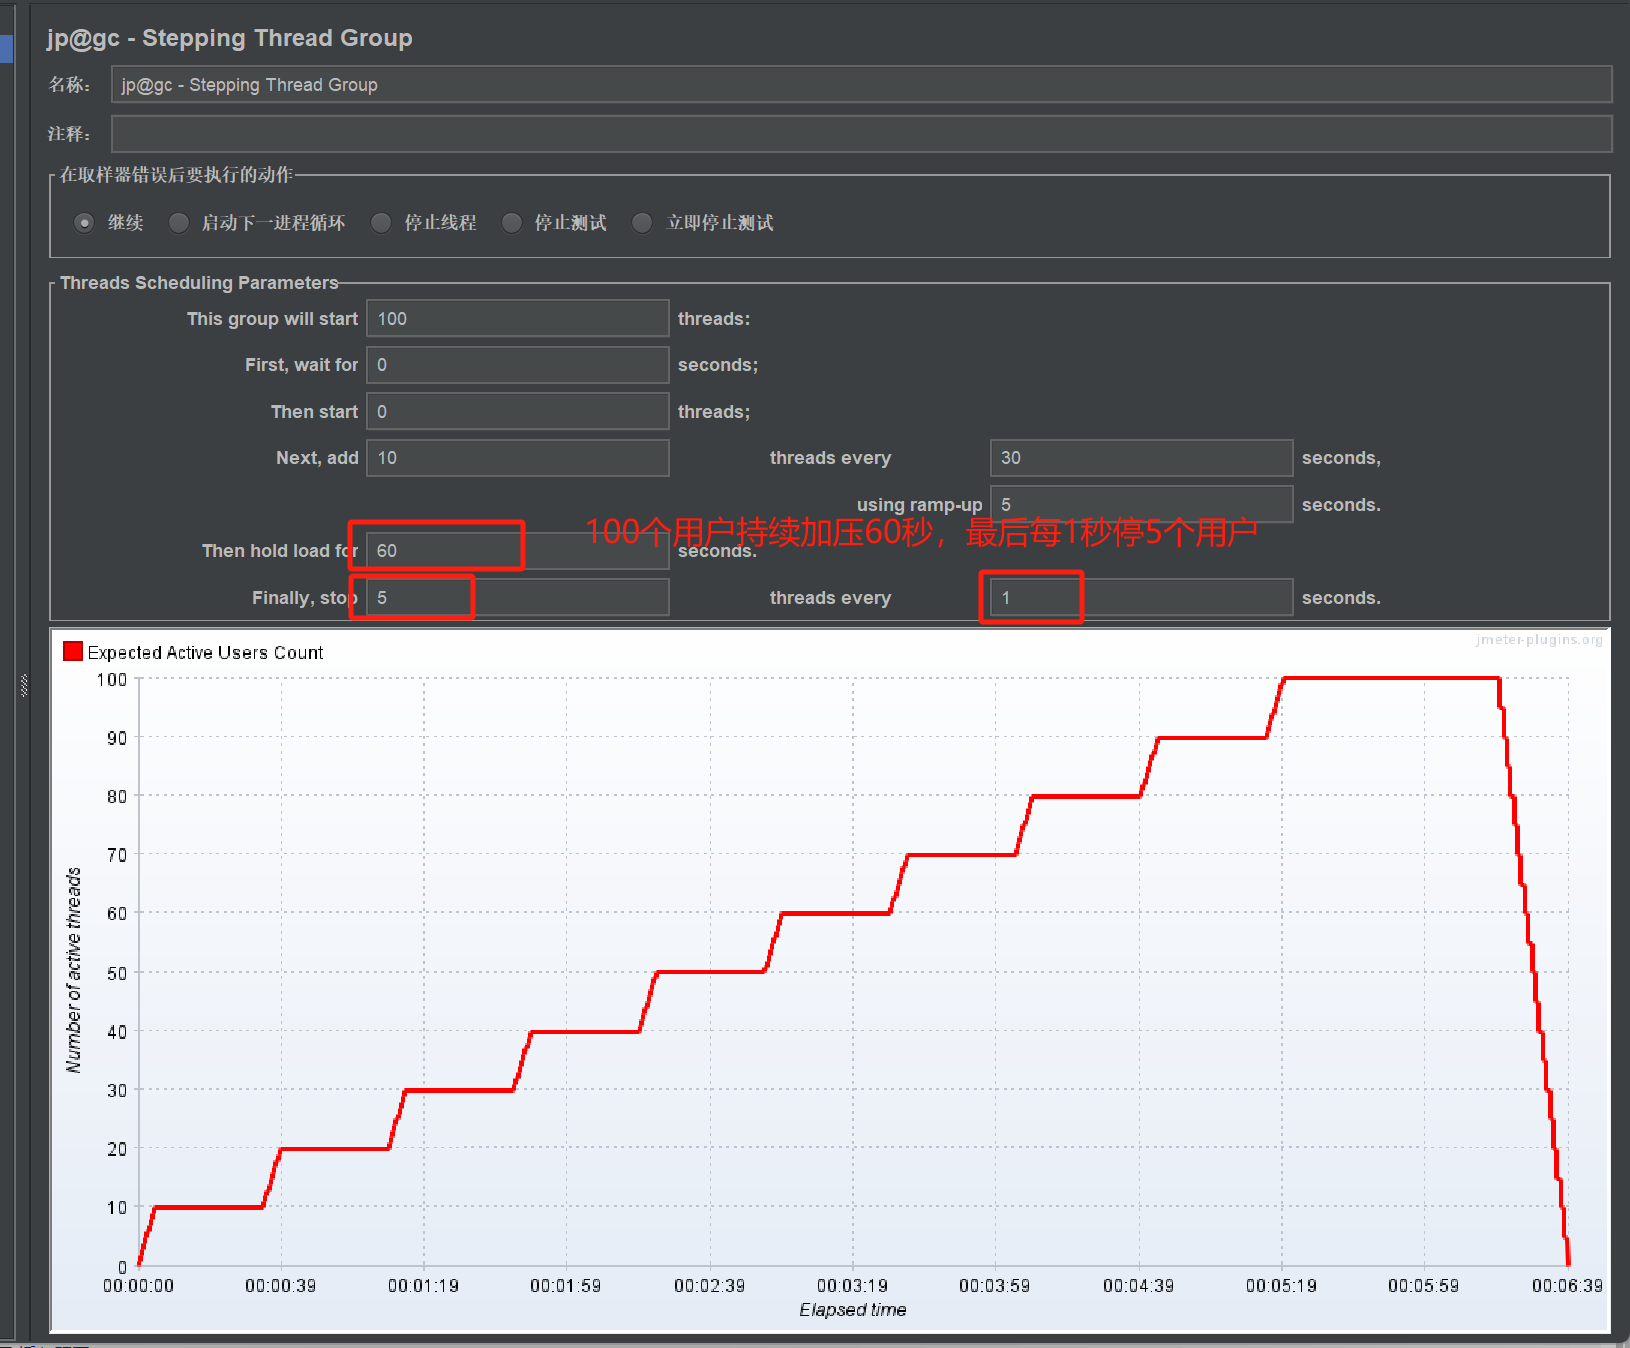Click the 'This group will start' threads field
Viewport: 1630px width, 1348px height.
[x=517, y=319]
